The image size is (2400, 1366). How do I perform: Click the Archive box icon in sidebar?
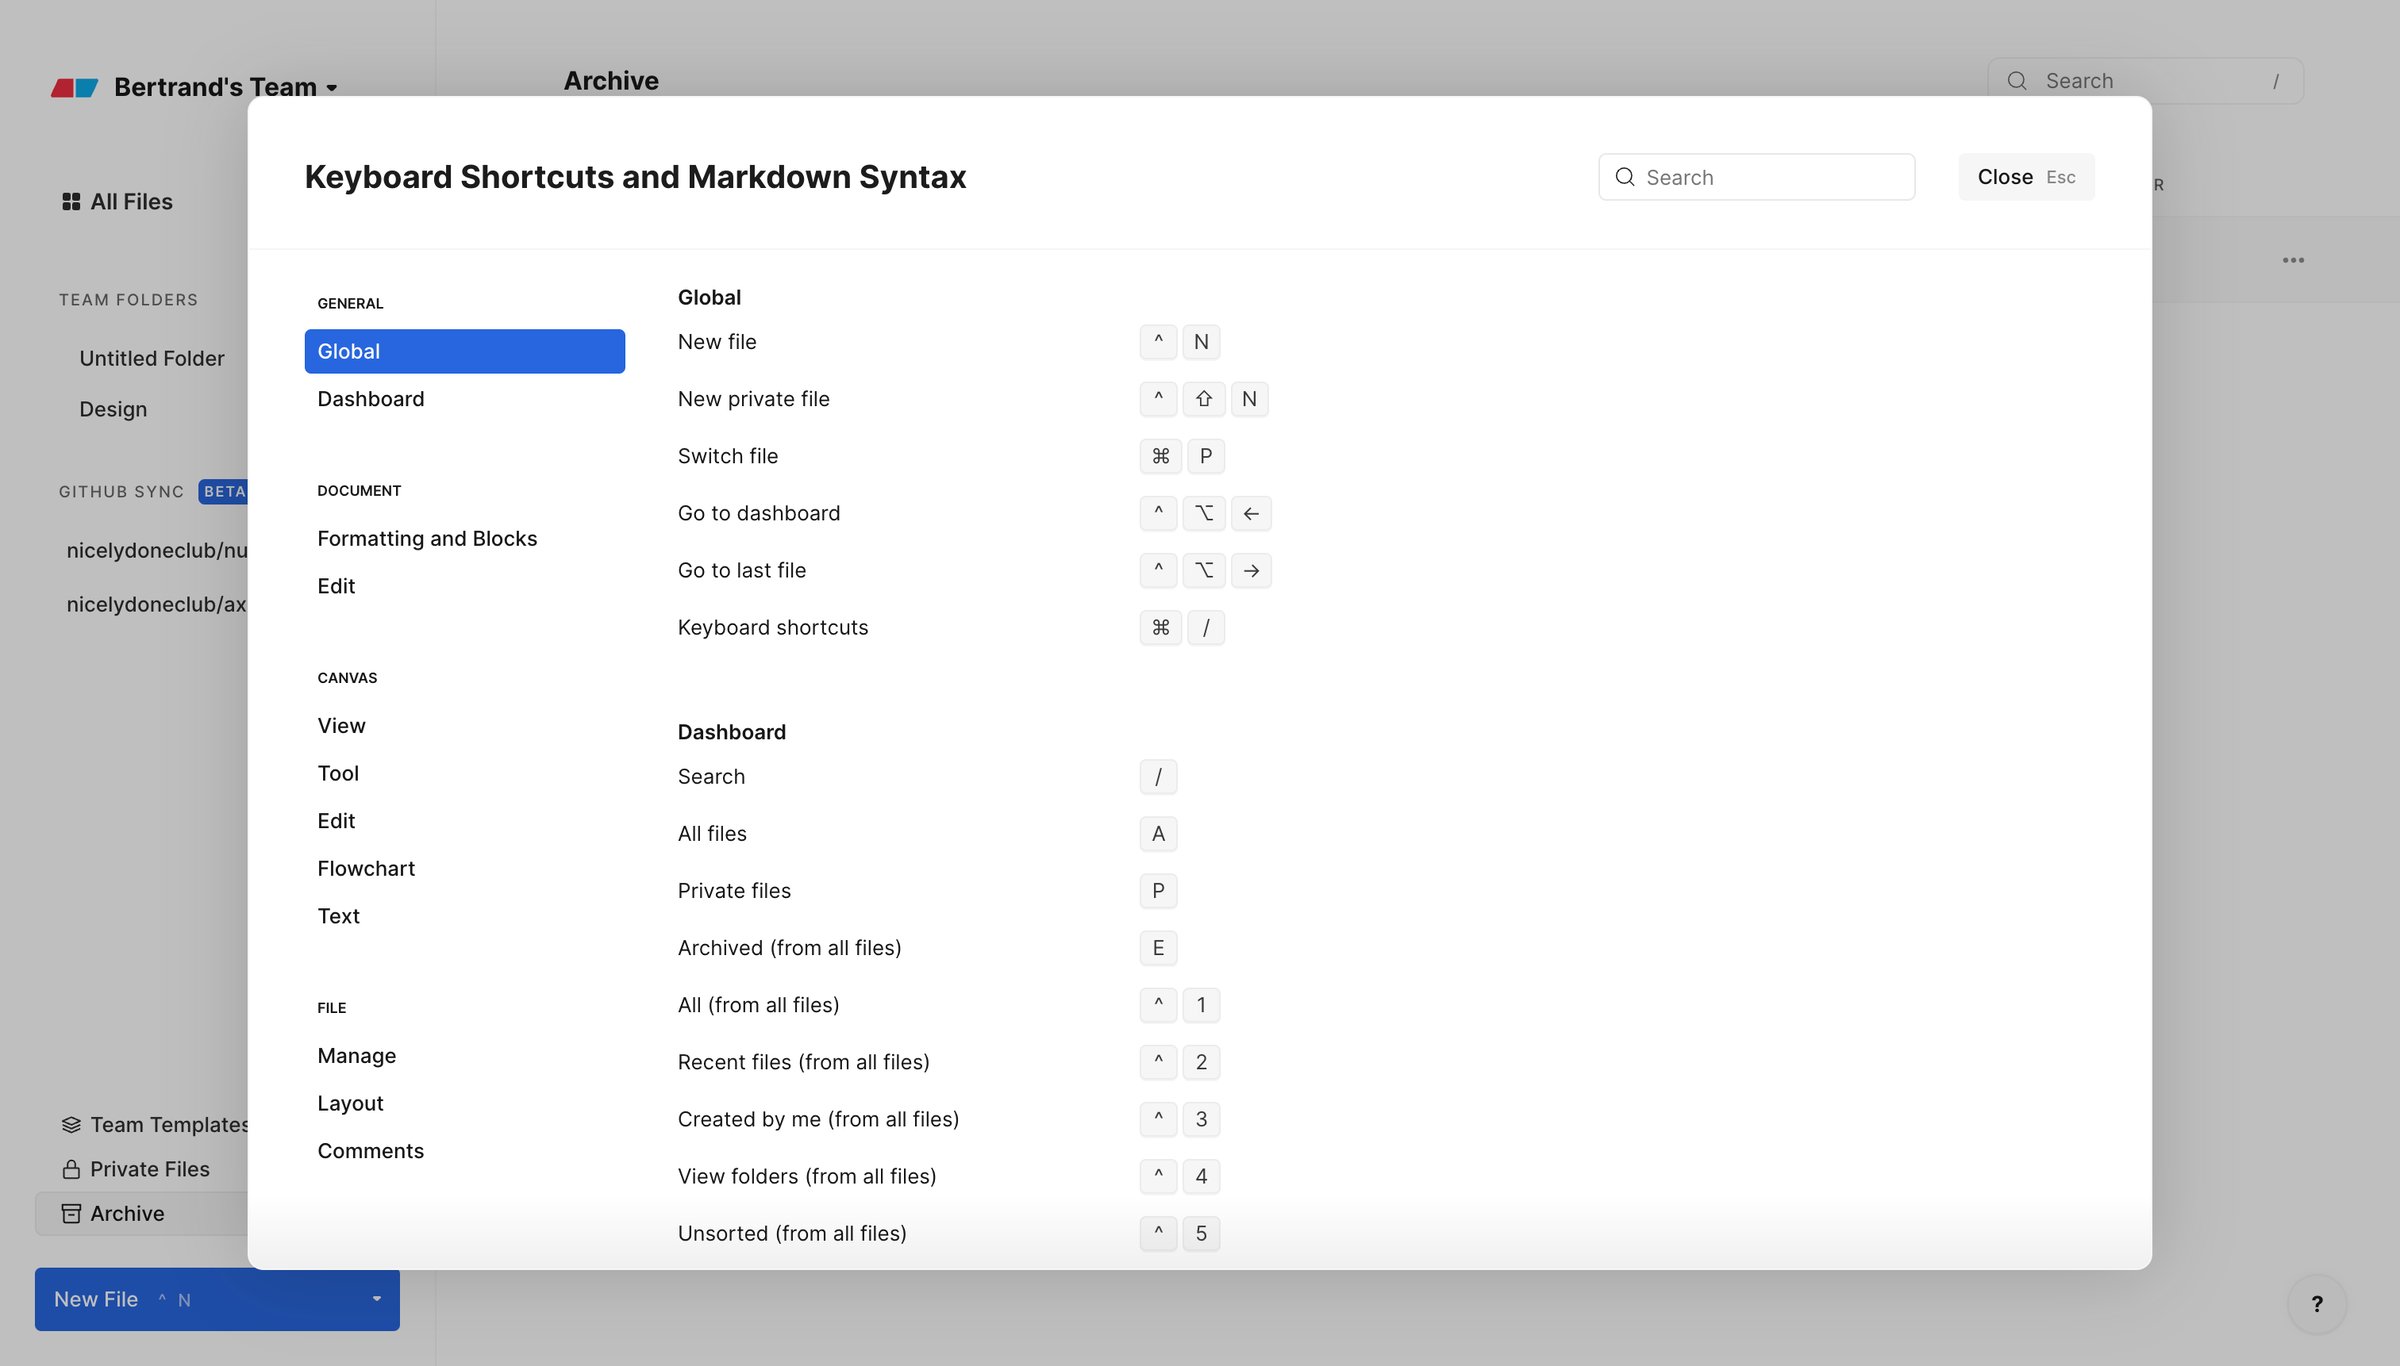[x=71, y=1213]
